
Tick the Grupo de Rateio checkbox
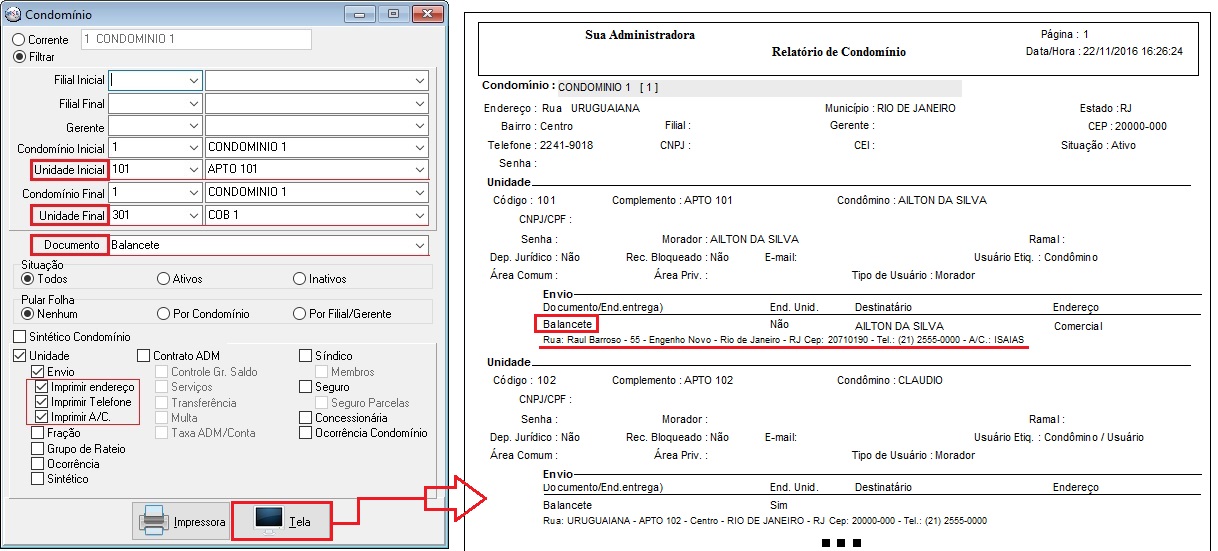(x=38, y=449)
